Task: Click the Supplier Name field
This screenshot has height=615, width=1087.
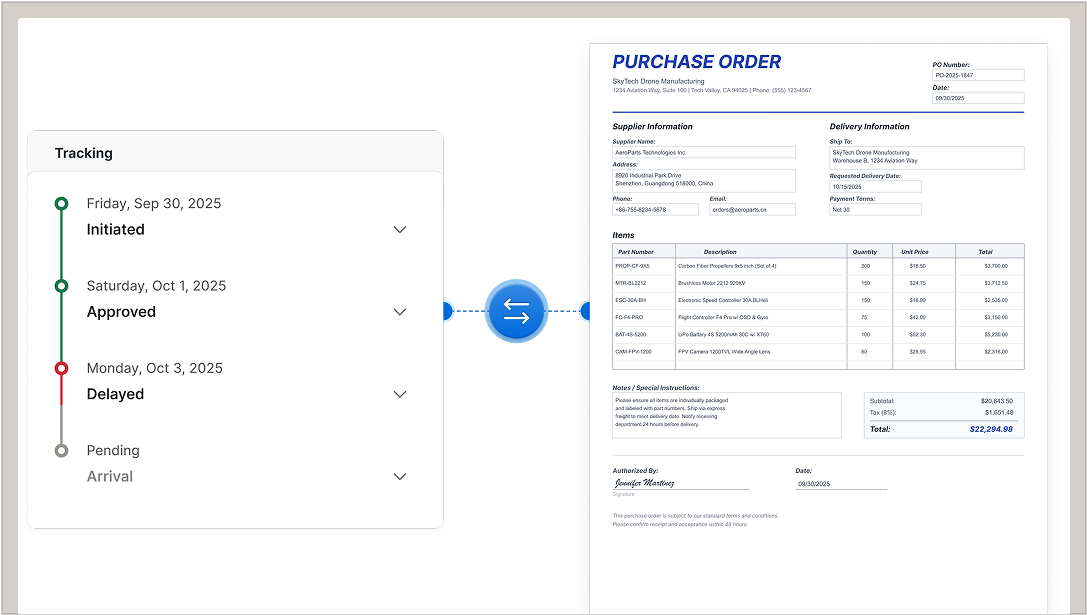Action: click(704, 153)
